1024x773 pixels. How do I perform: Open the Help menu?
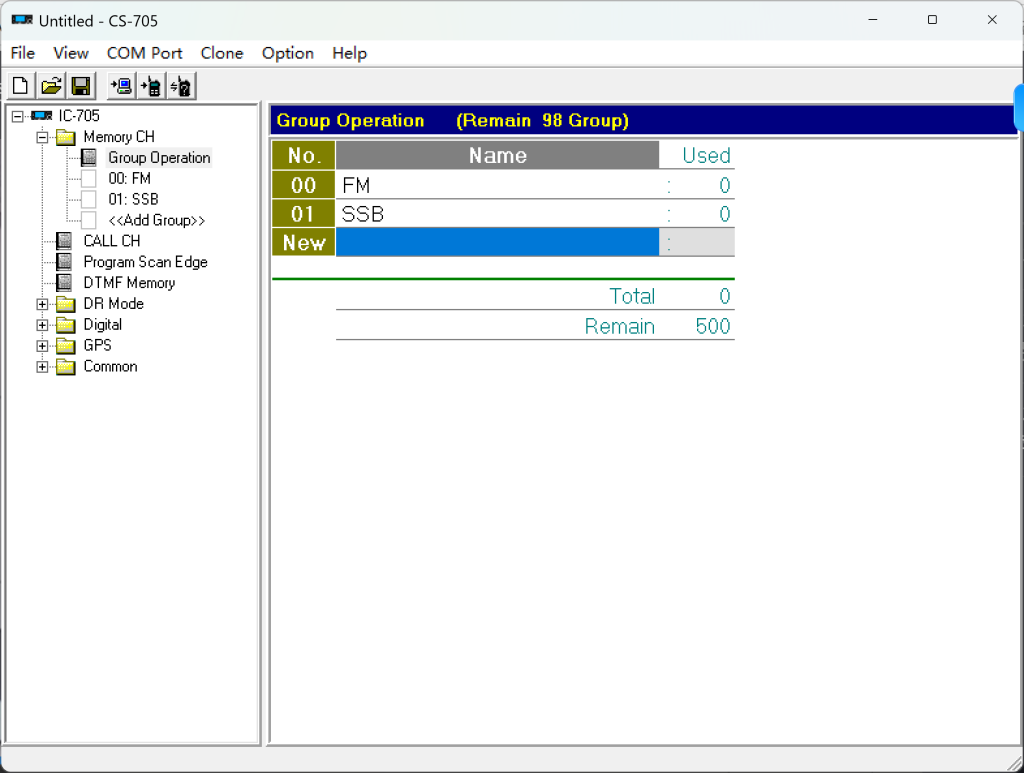(x=349, y=53)
